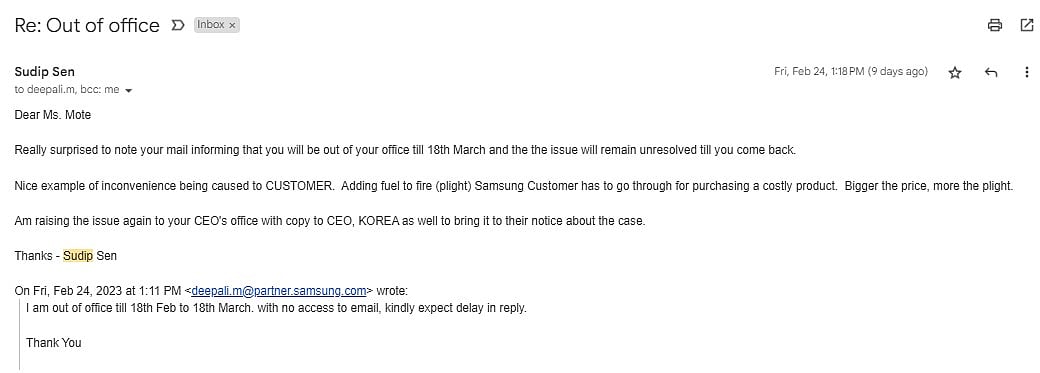
Task: Click the sender name Sudip Sen
Action: pos(44,72)
